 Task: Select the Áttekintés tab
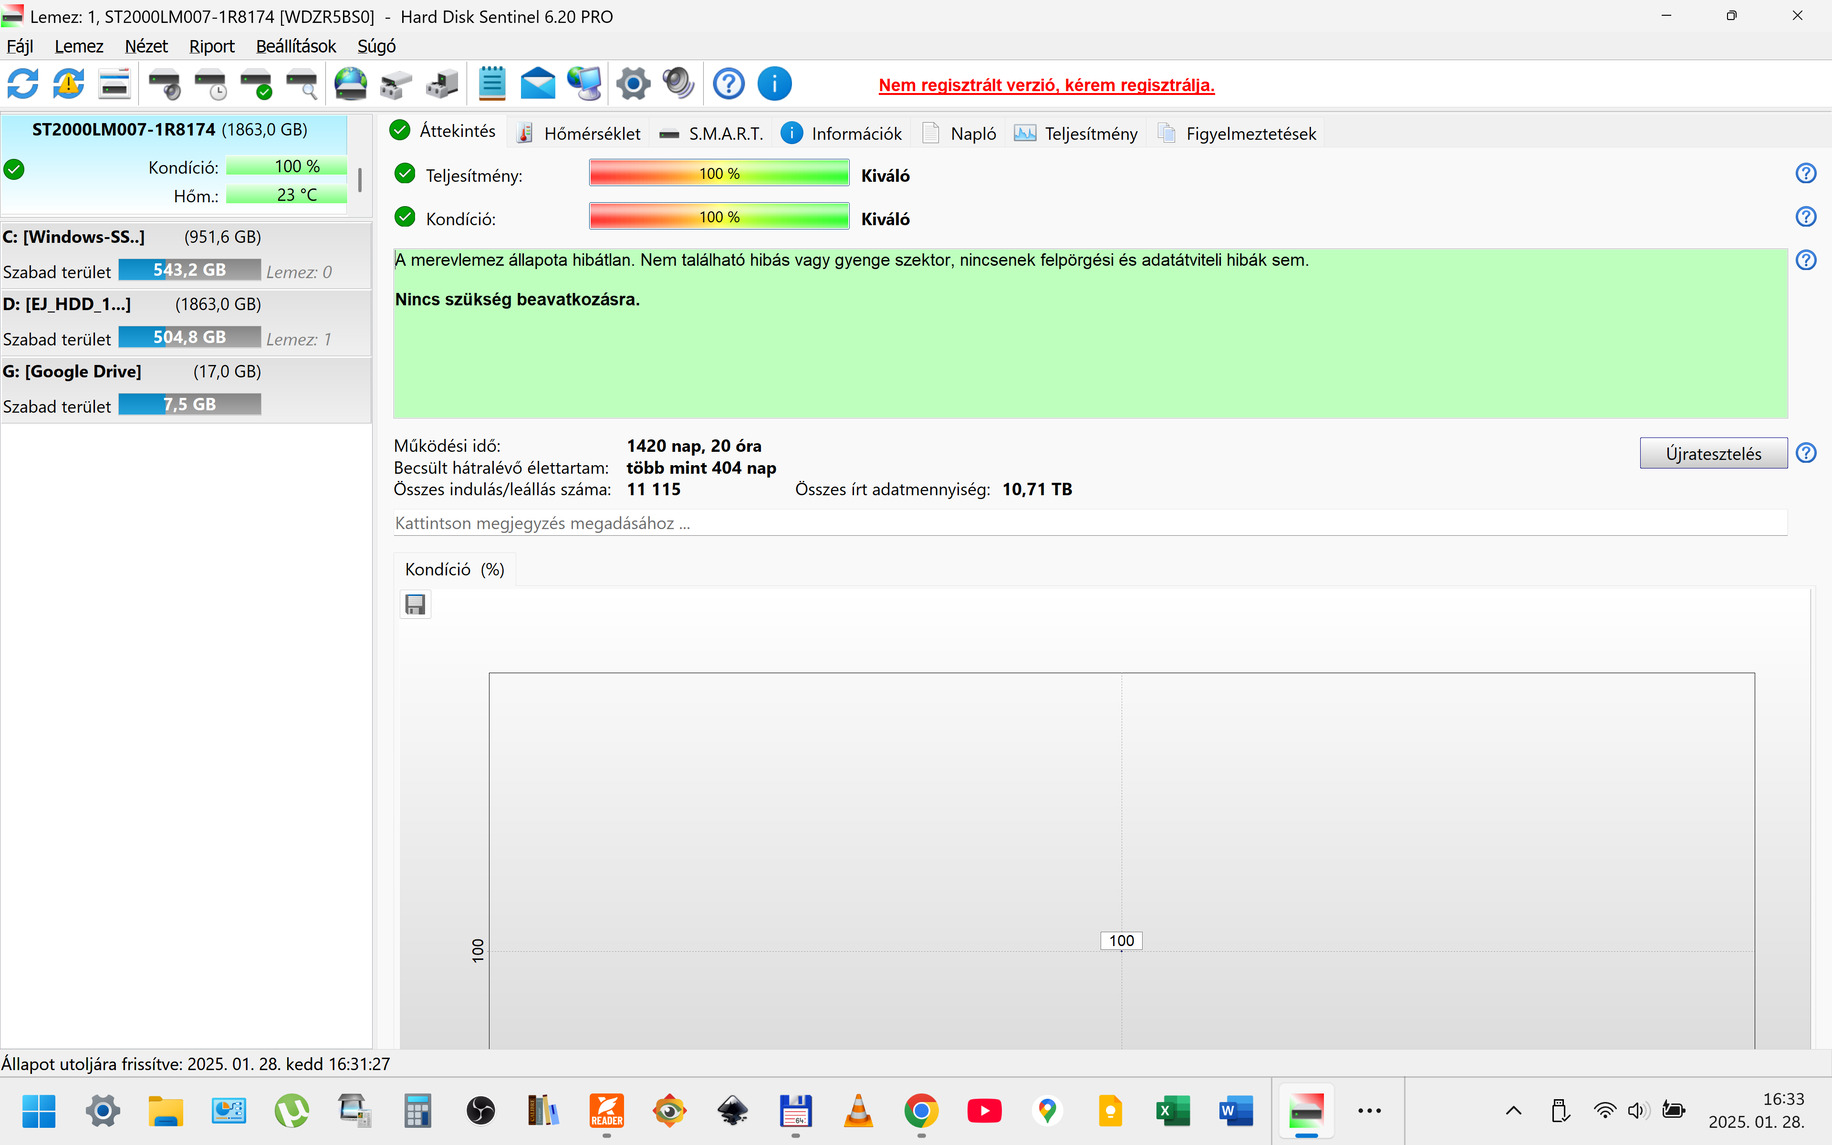coord(443,131)
